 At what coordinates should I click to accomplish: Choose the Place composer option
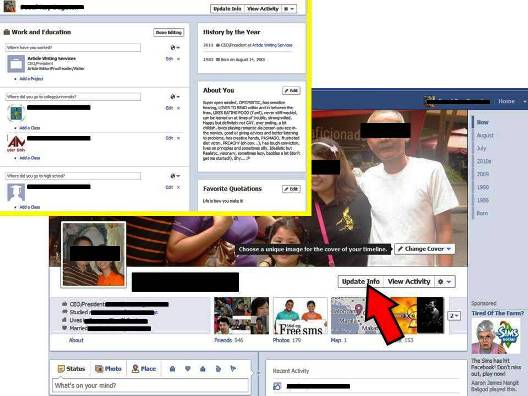(x=144, y=369)
